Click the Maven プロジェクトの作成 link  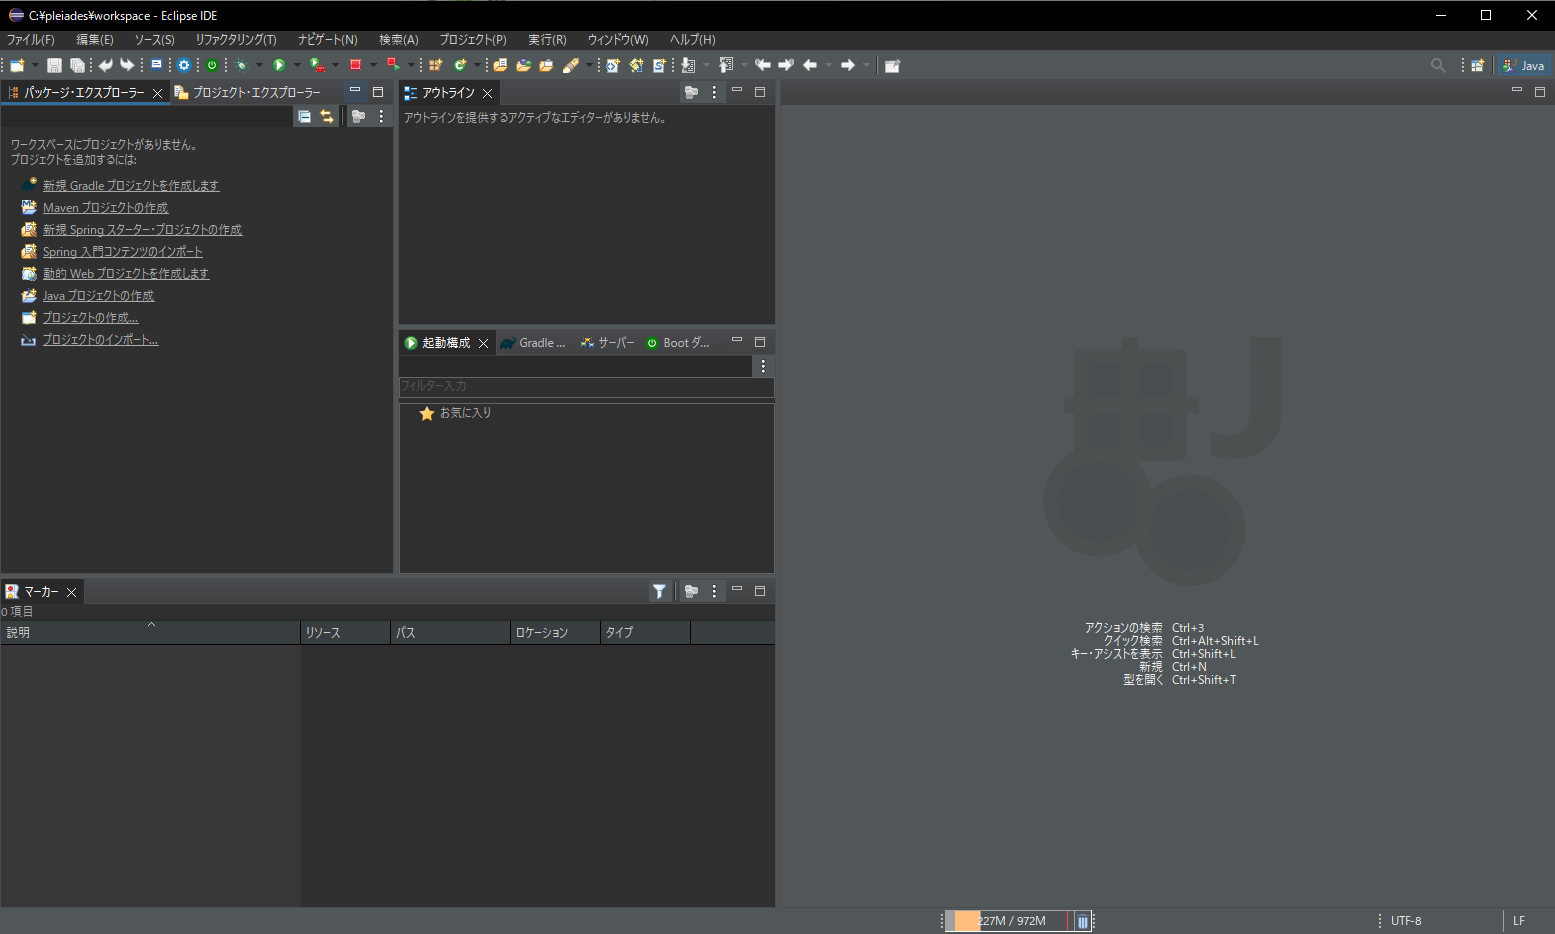(x=105, y=208)
